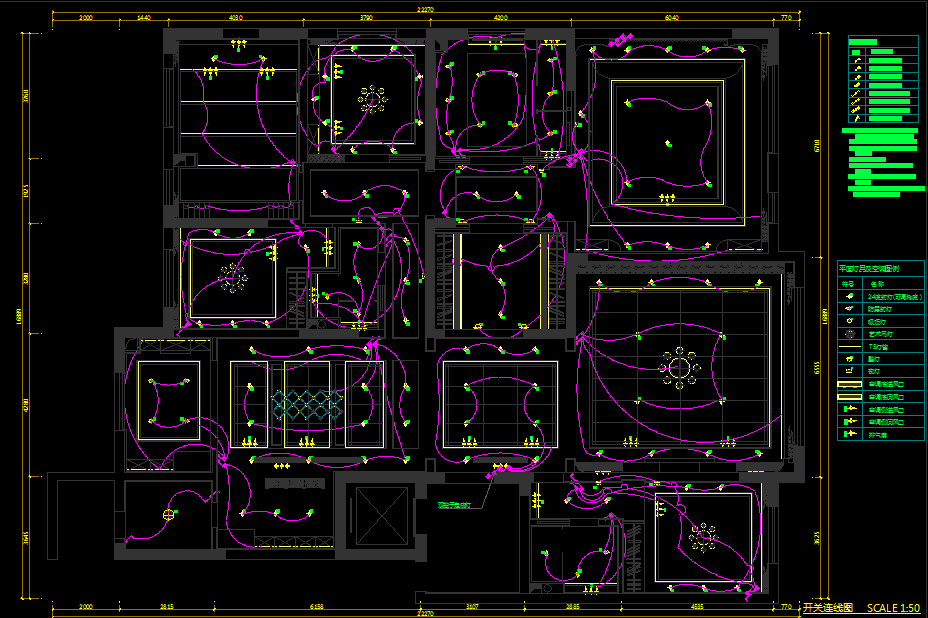Select the elevator shaft box with X
This screenshot has width=928, height=618.
click(381, 516)
